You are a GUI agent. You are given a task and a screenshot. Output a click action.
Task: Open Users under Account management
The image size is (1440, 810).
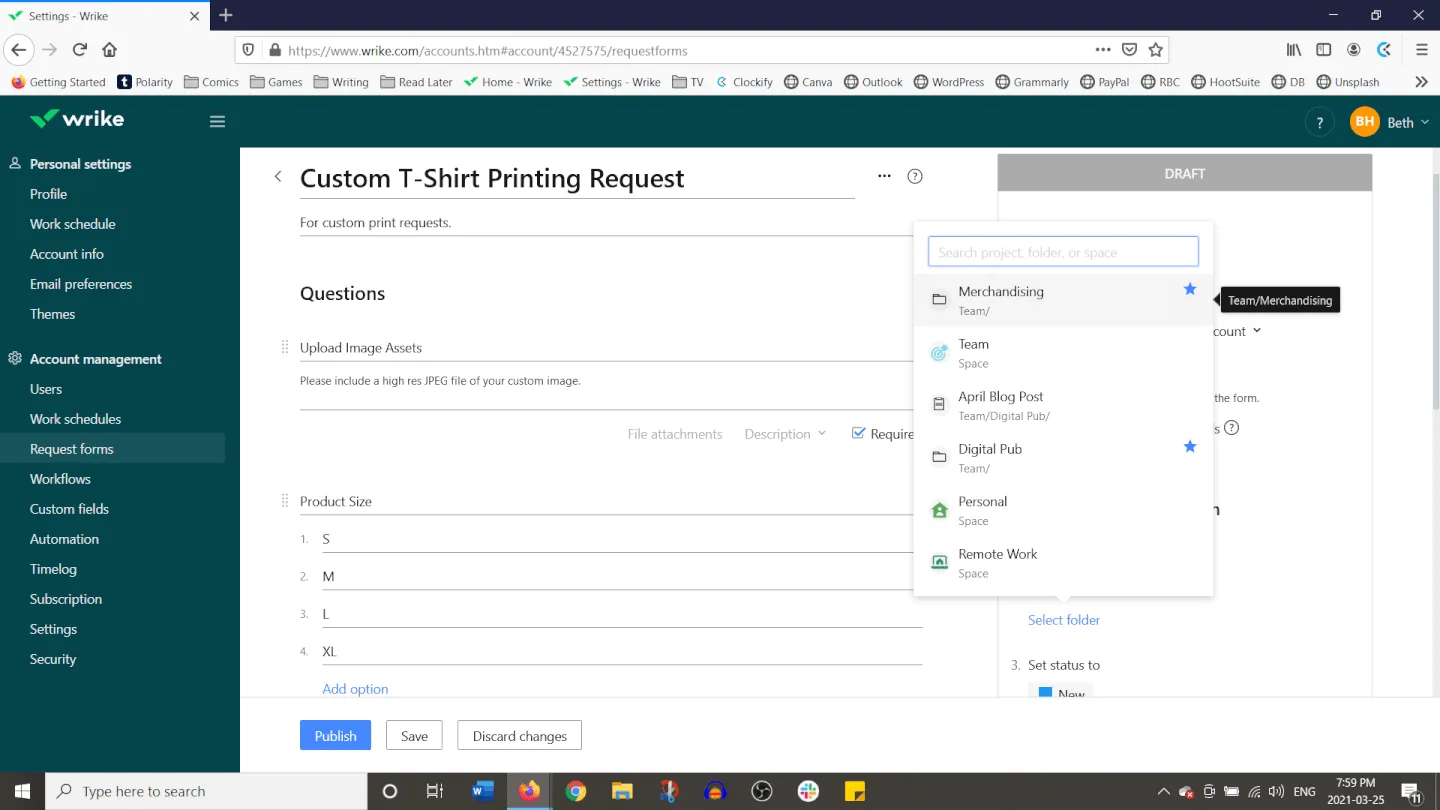46,389
